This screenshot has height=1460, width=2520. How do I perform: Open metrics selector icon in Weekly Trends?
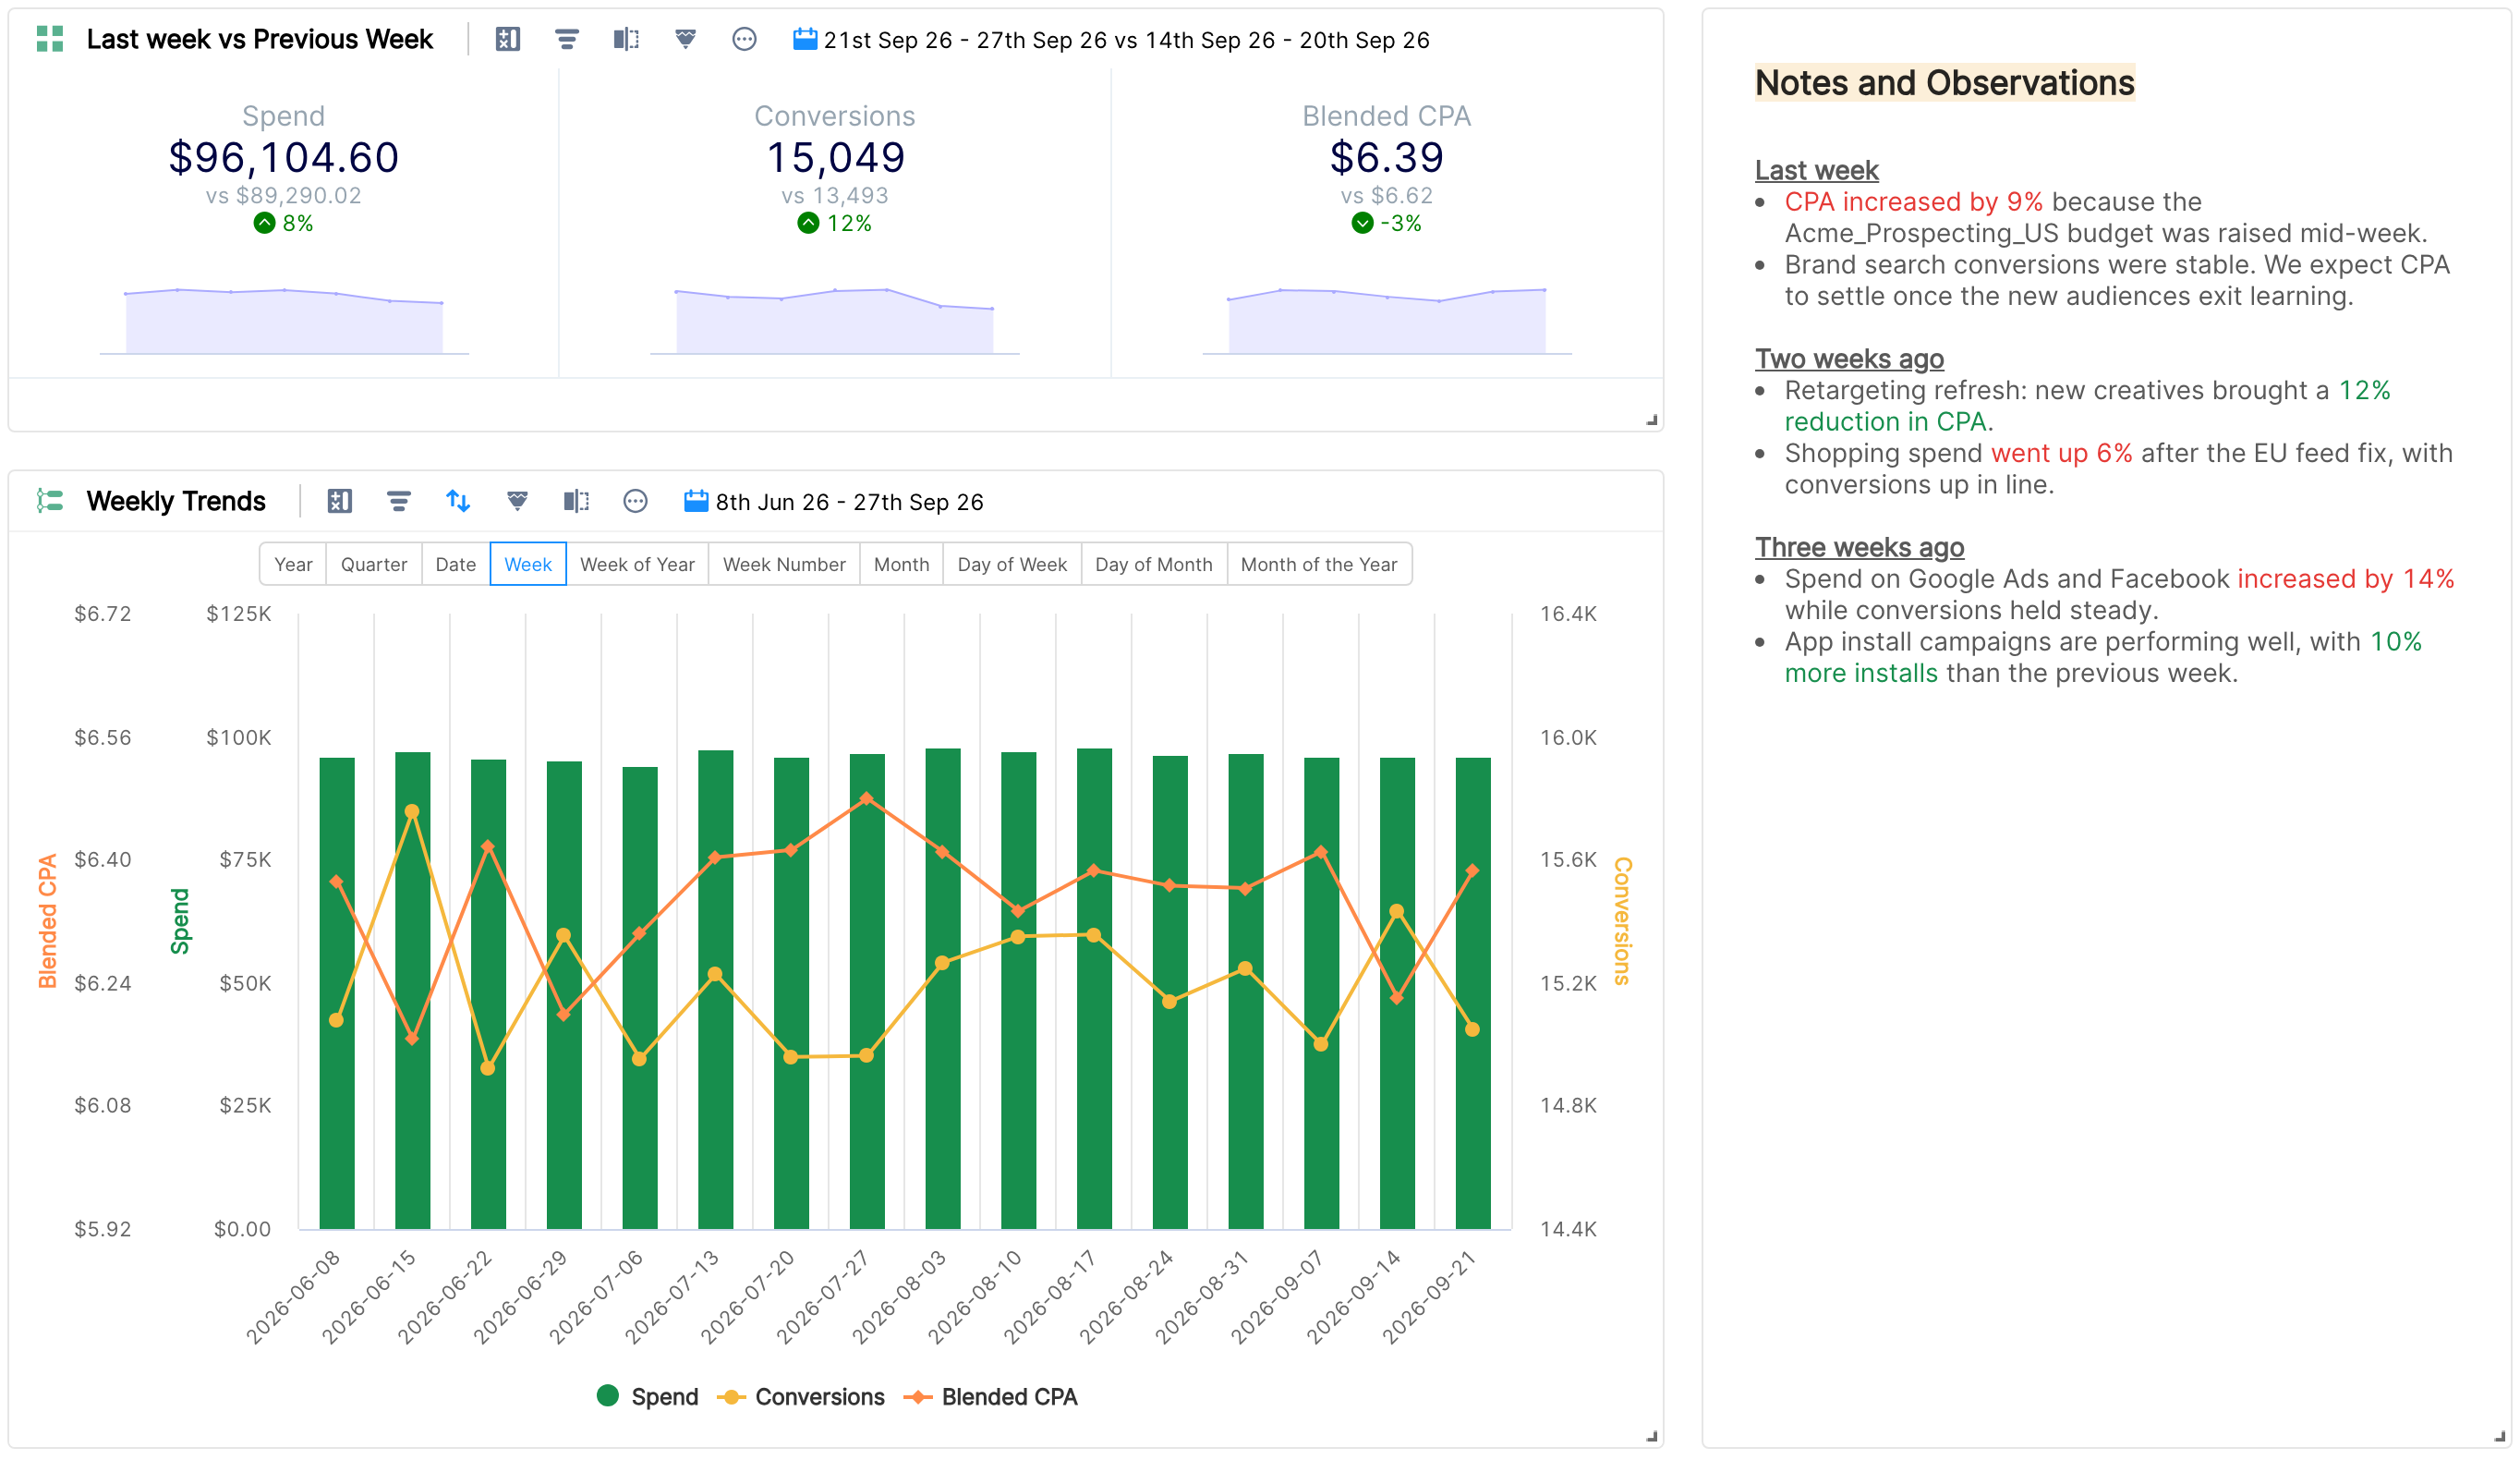(x=340, y=501)
